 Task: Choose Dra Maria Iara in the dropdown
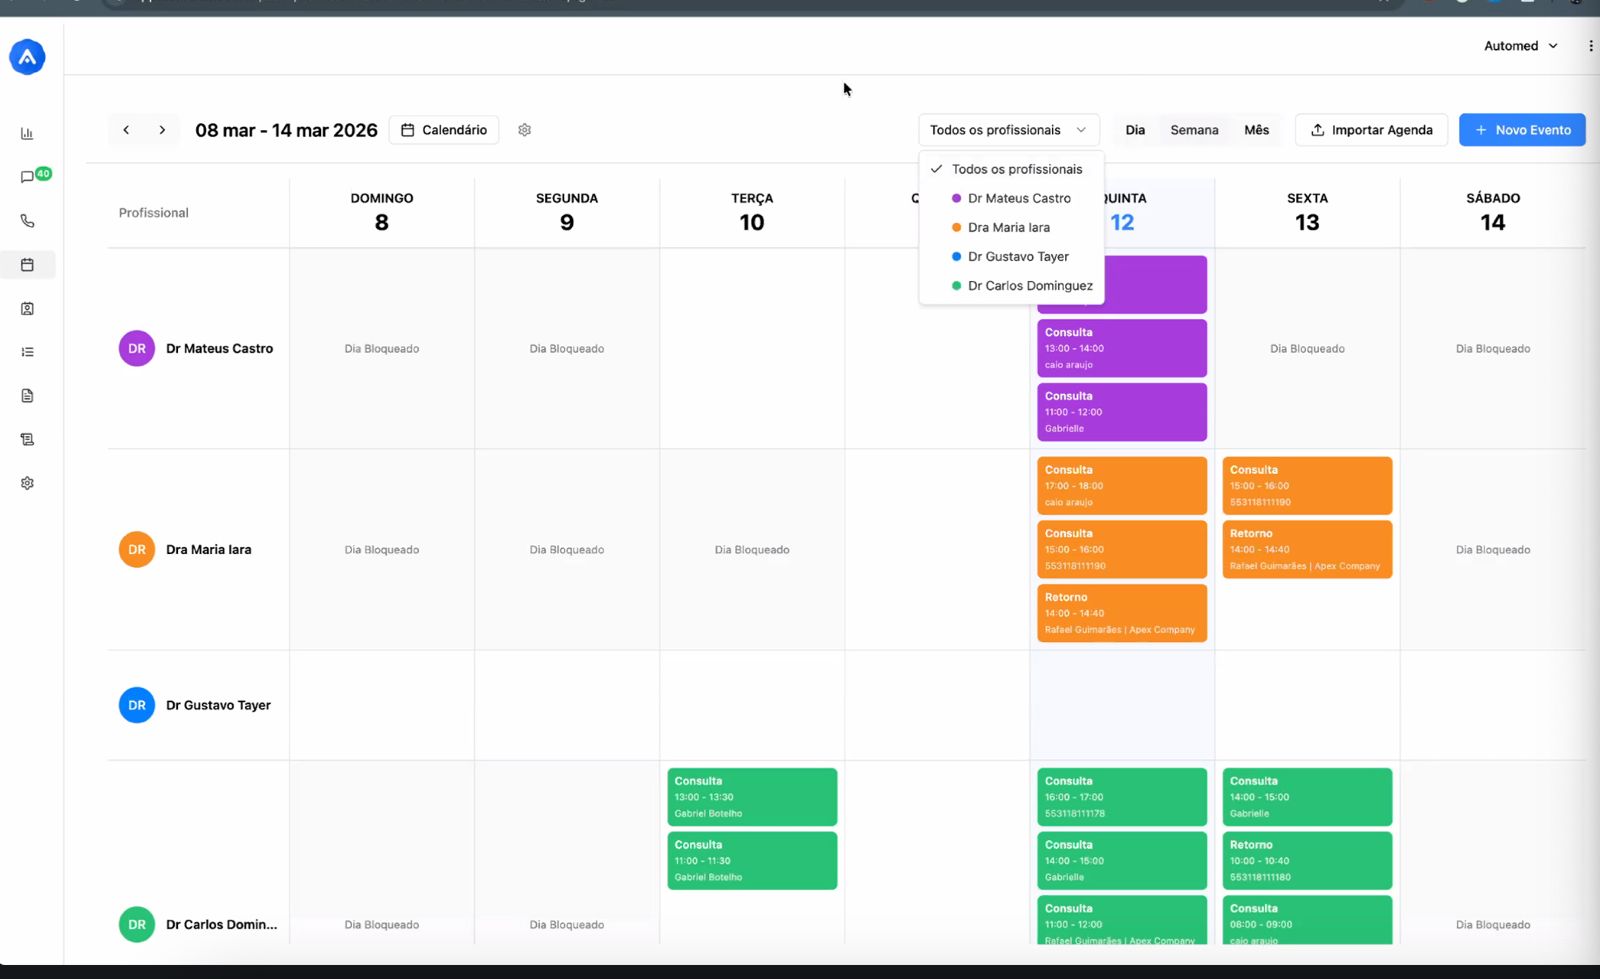(1011, 227)
